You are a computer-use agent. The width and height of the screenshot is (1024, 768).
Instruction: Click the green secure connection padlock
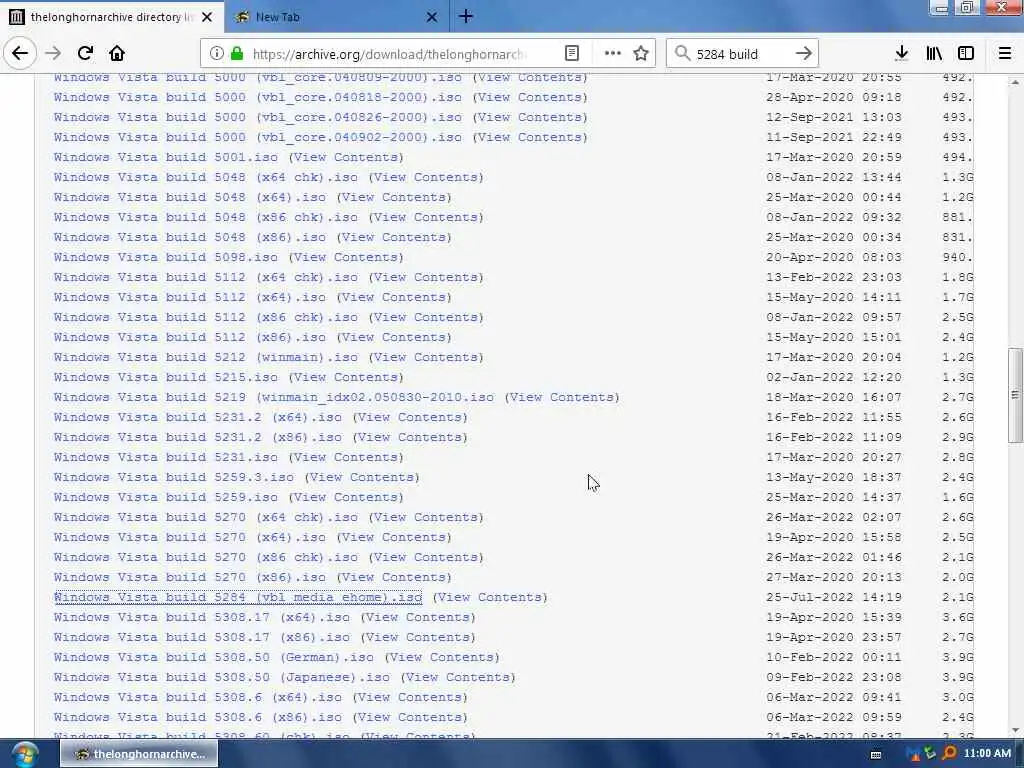(x=237, y=54)
